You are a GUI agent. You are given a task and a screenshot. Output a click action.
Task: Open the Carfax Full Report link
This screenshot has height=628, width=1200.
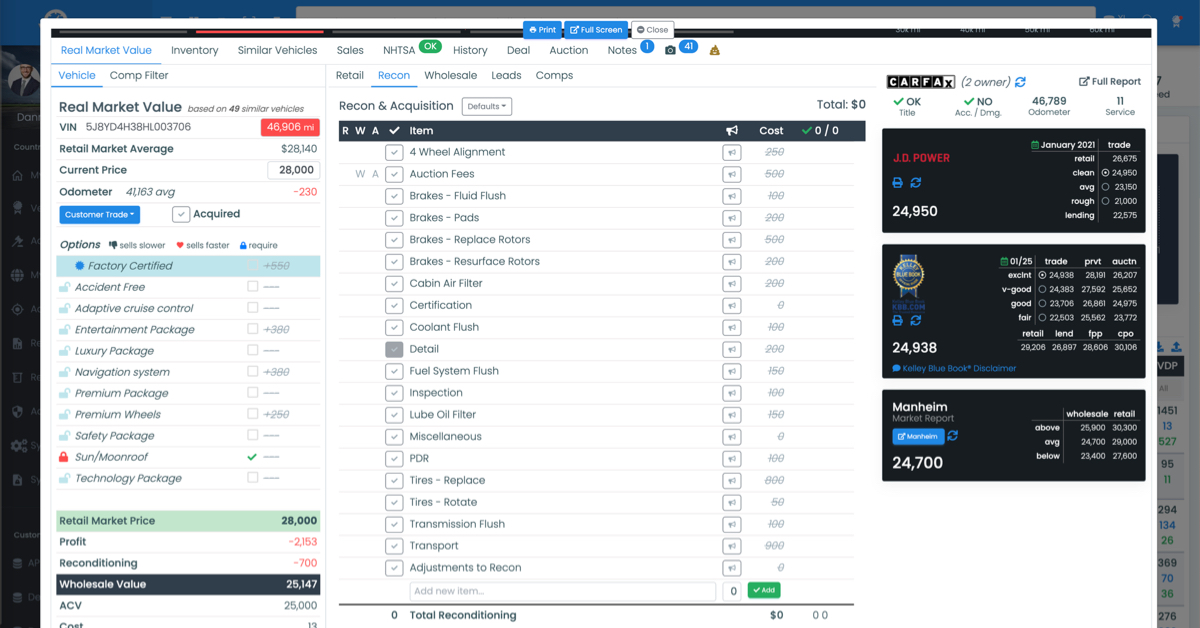[1110, 82]
